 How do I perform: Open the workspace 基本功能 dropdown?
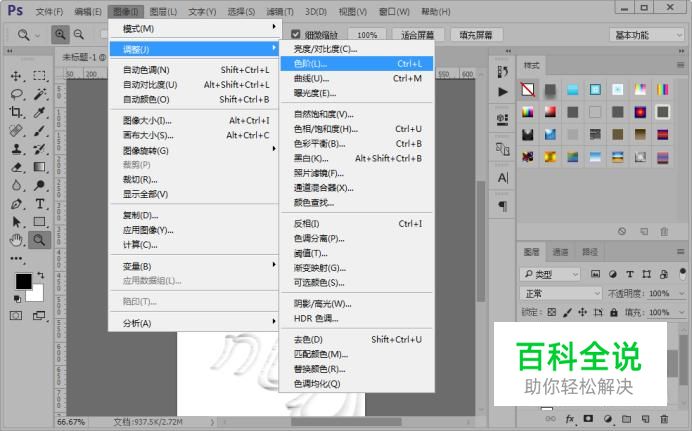click(x=647, y=35)
